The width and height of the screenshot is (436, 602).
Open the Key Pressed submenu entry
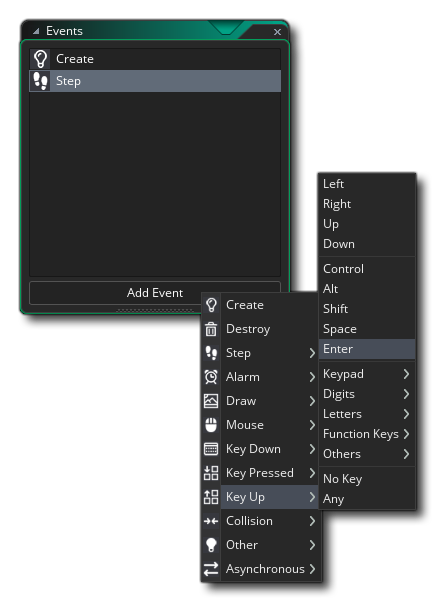pos(260,473)
